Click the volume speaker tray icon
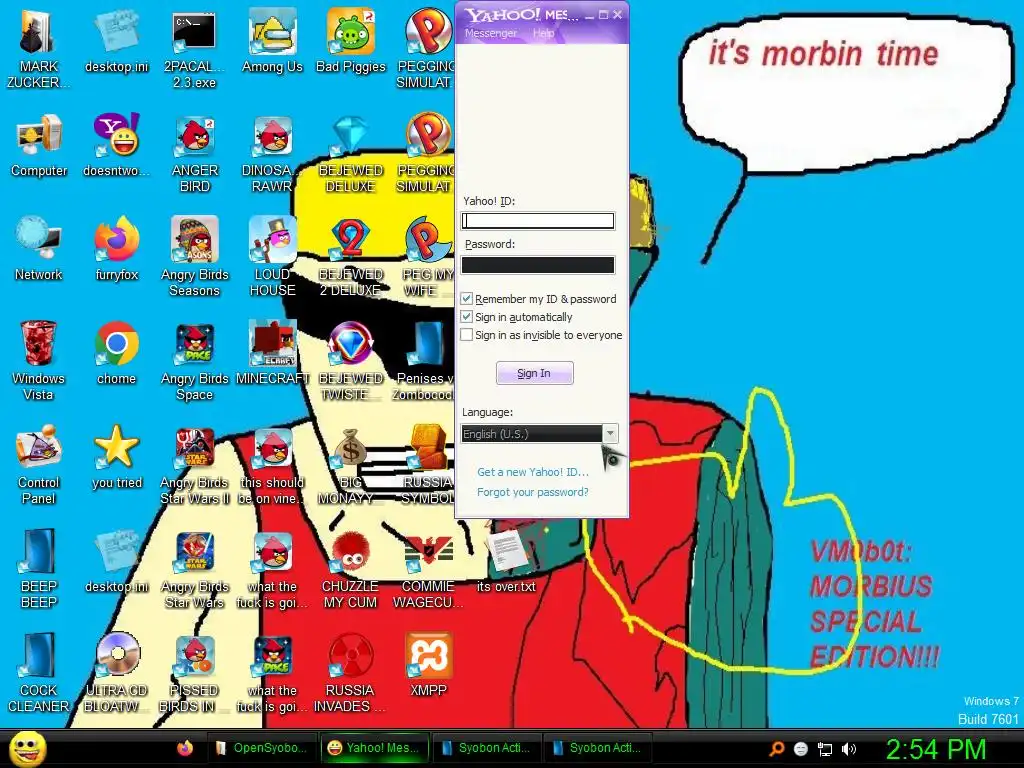This screenshot has width=1024, height=768. [x=848, y=749]
